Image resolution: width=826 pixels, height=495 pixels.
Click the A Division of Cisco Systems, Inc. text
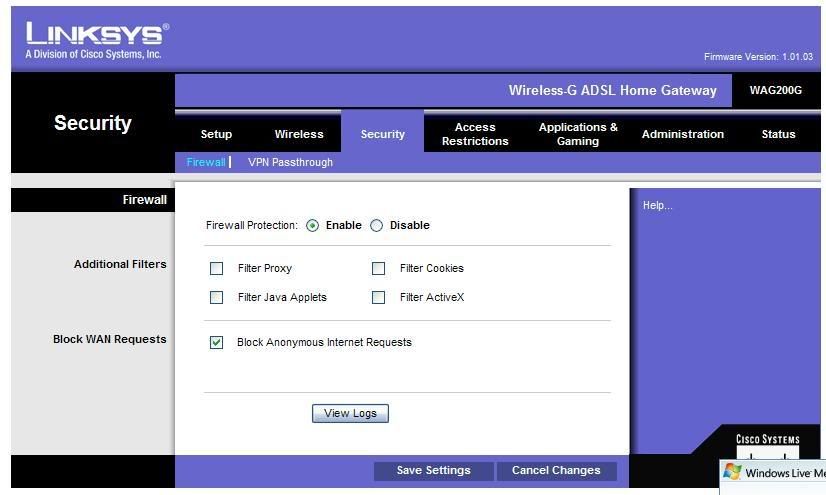[93, 54]
